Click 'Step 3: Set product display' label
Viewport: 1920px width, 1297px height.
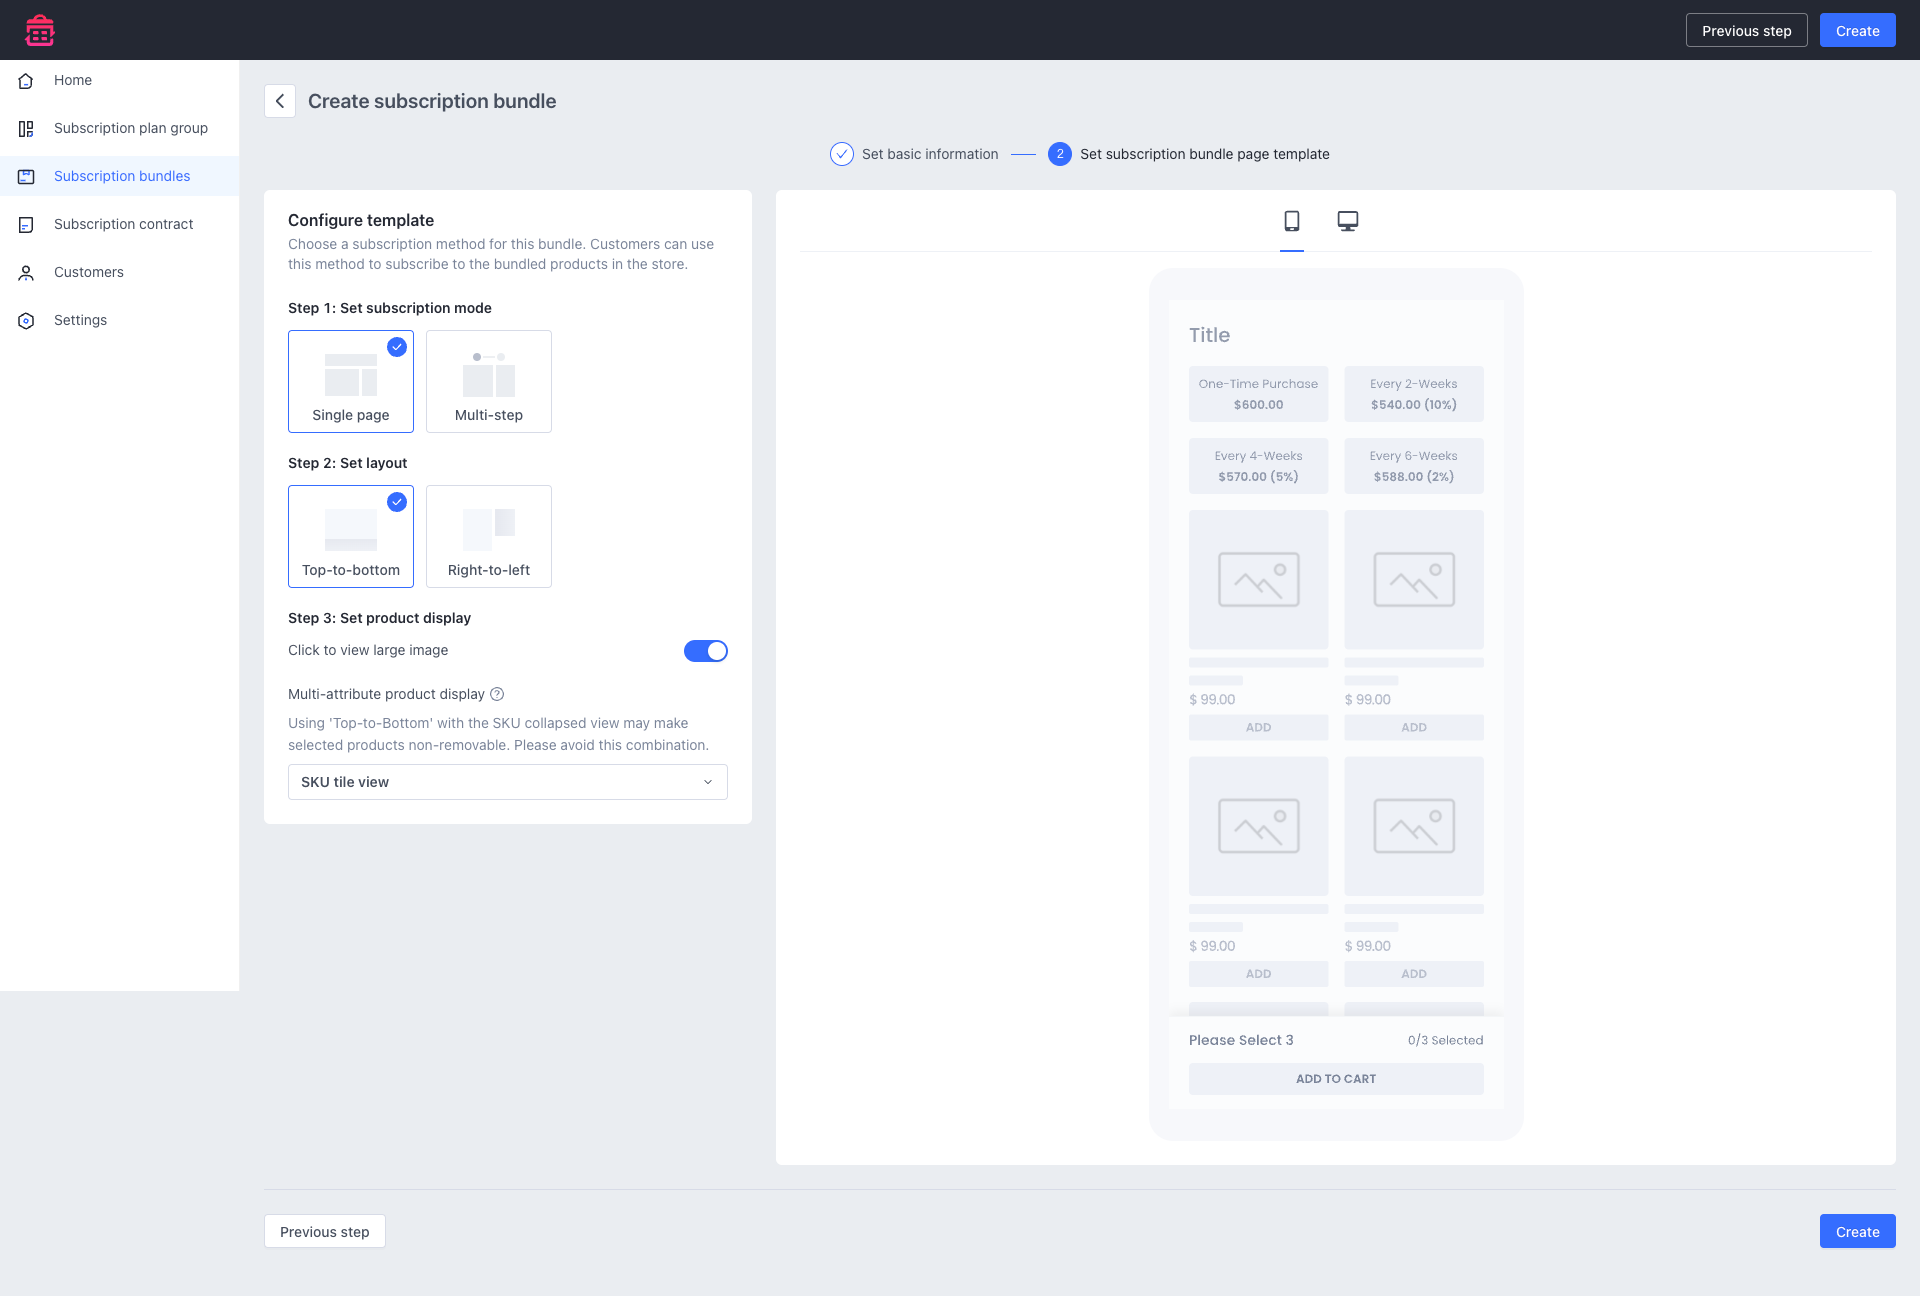(379, 618)
